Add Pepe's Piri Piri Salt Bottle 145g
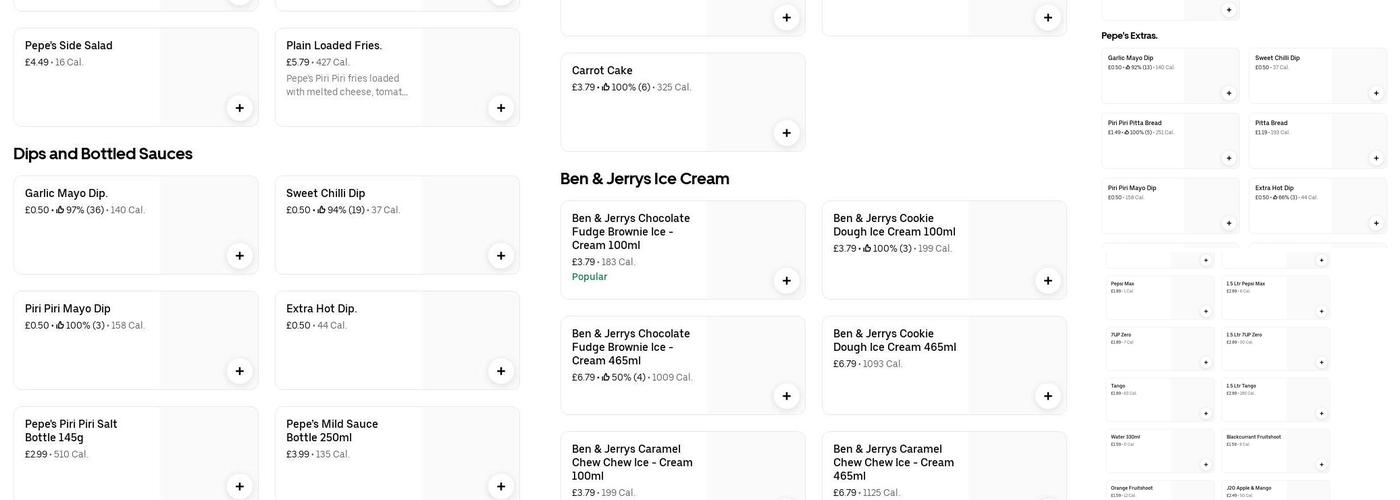 (240, 487)
